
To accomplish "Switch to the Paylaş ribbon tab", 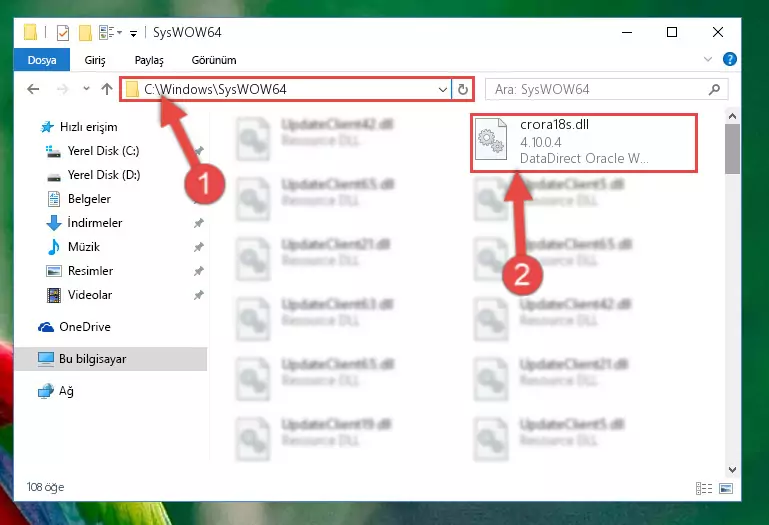I will tap(149, 60).
